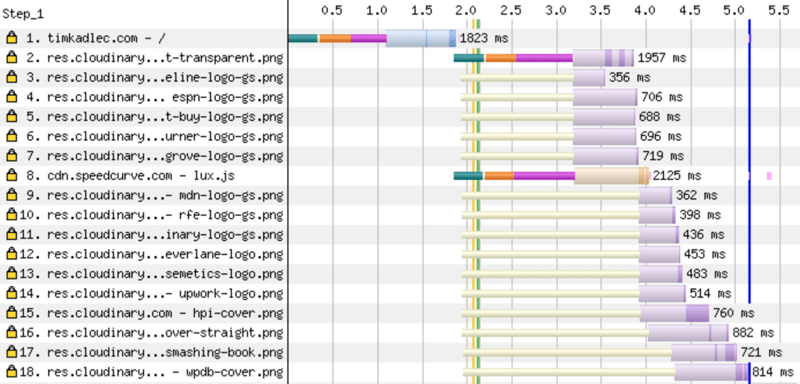800x384 pixels.
Task: Click the 5.5 second axis label
Action: tap(779, 10)
